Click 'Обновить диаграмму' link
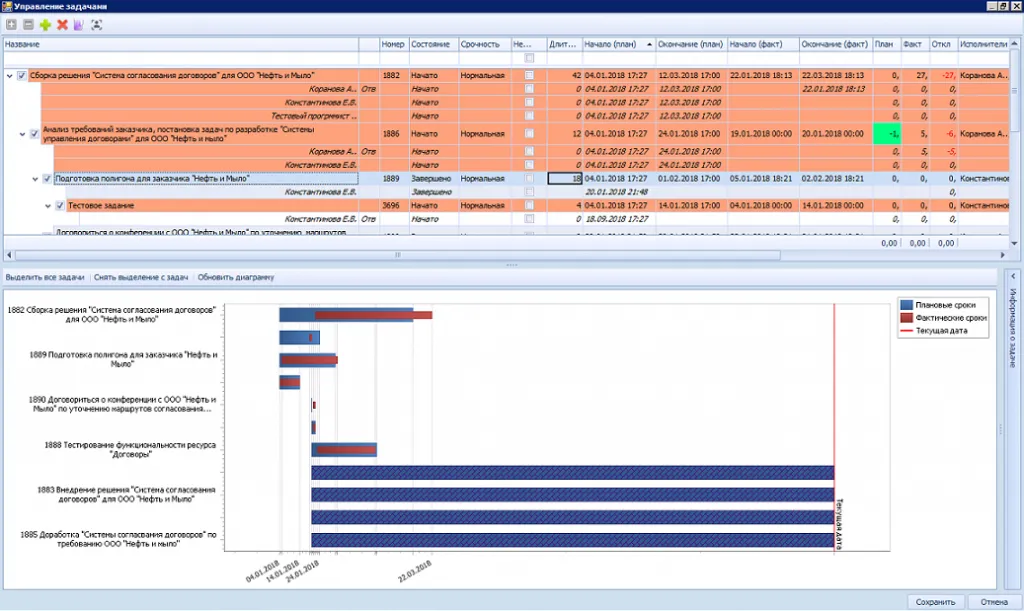 click(x=235, y=277)
